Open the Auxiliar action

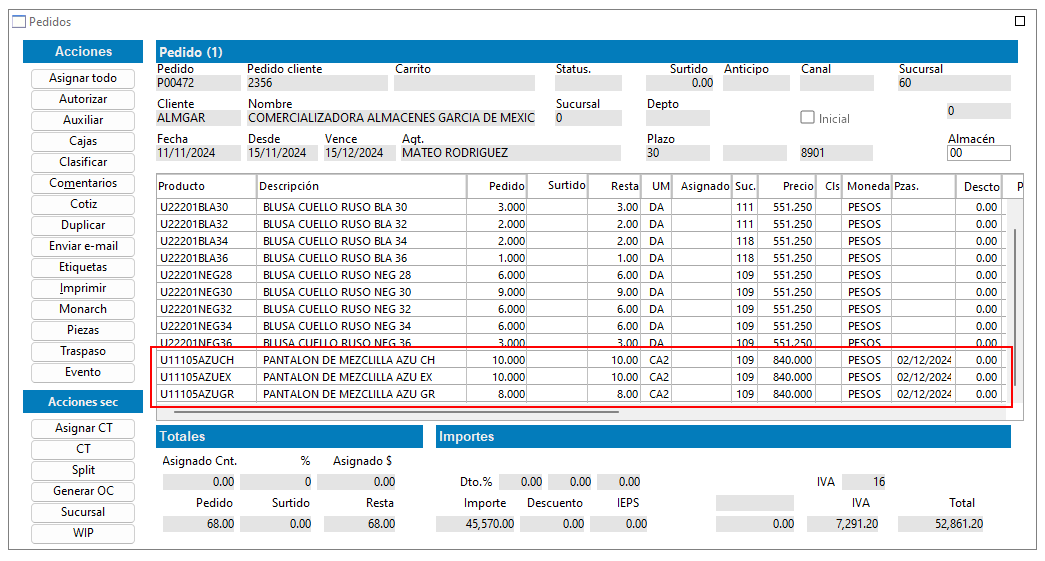tap(83, 121)
